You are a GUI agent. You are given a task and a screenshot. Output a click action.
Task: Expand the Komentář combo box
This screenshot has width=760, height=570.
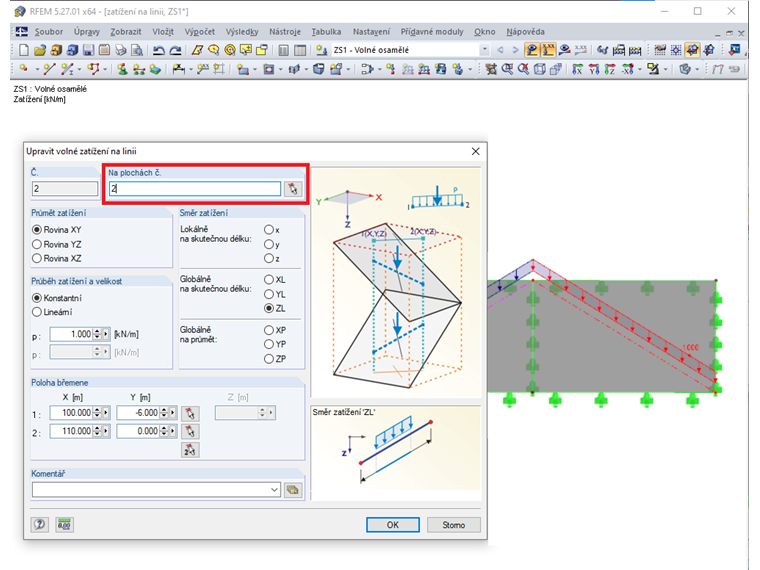(274, 490)
